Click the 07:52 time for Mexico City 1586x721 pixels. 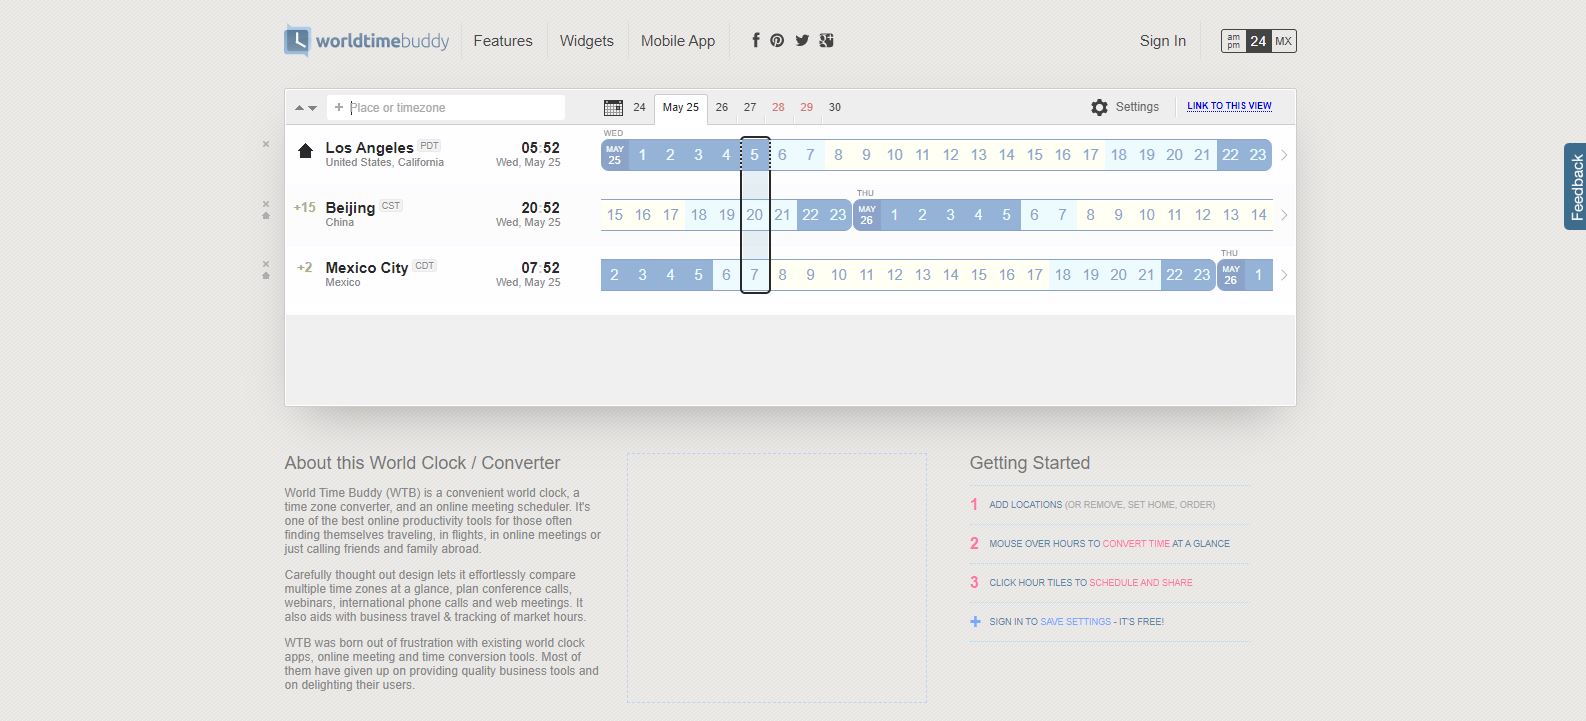point(540,268)
